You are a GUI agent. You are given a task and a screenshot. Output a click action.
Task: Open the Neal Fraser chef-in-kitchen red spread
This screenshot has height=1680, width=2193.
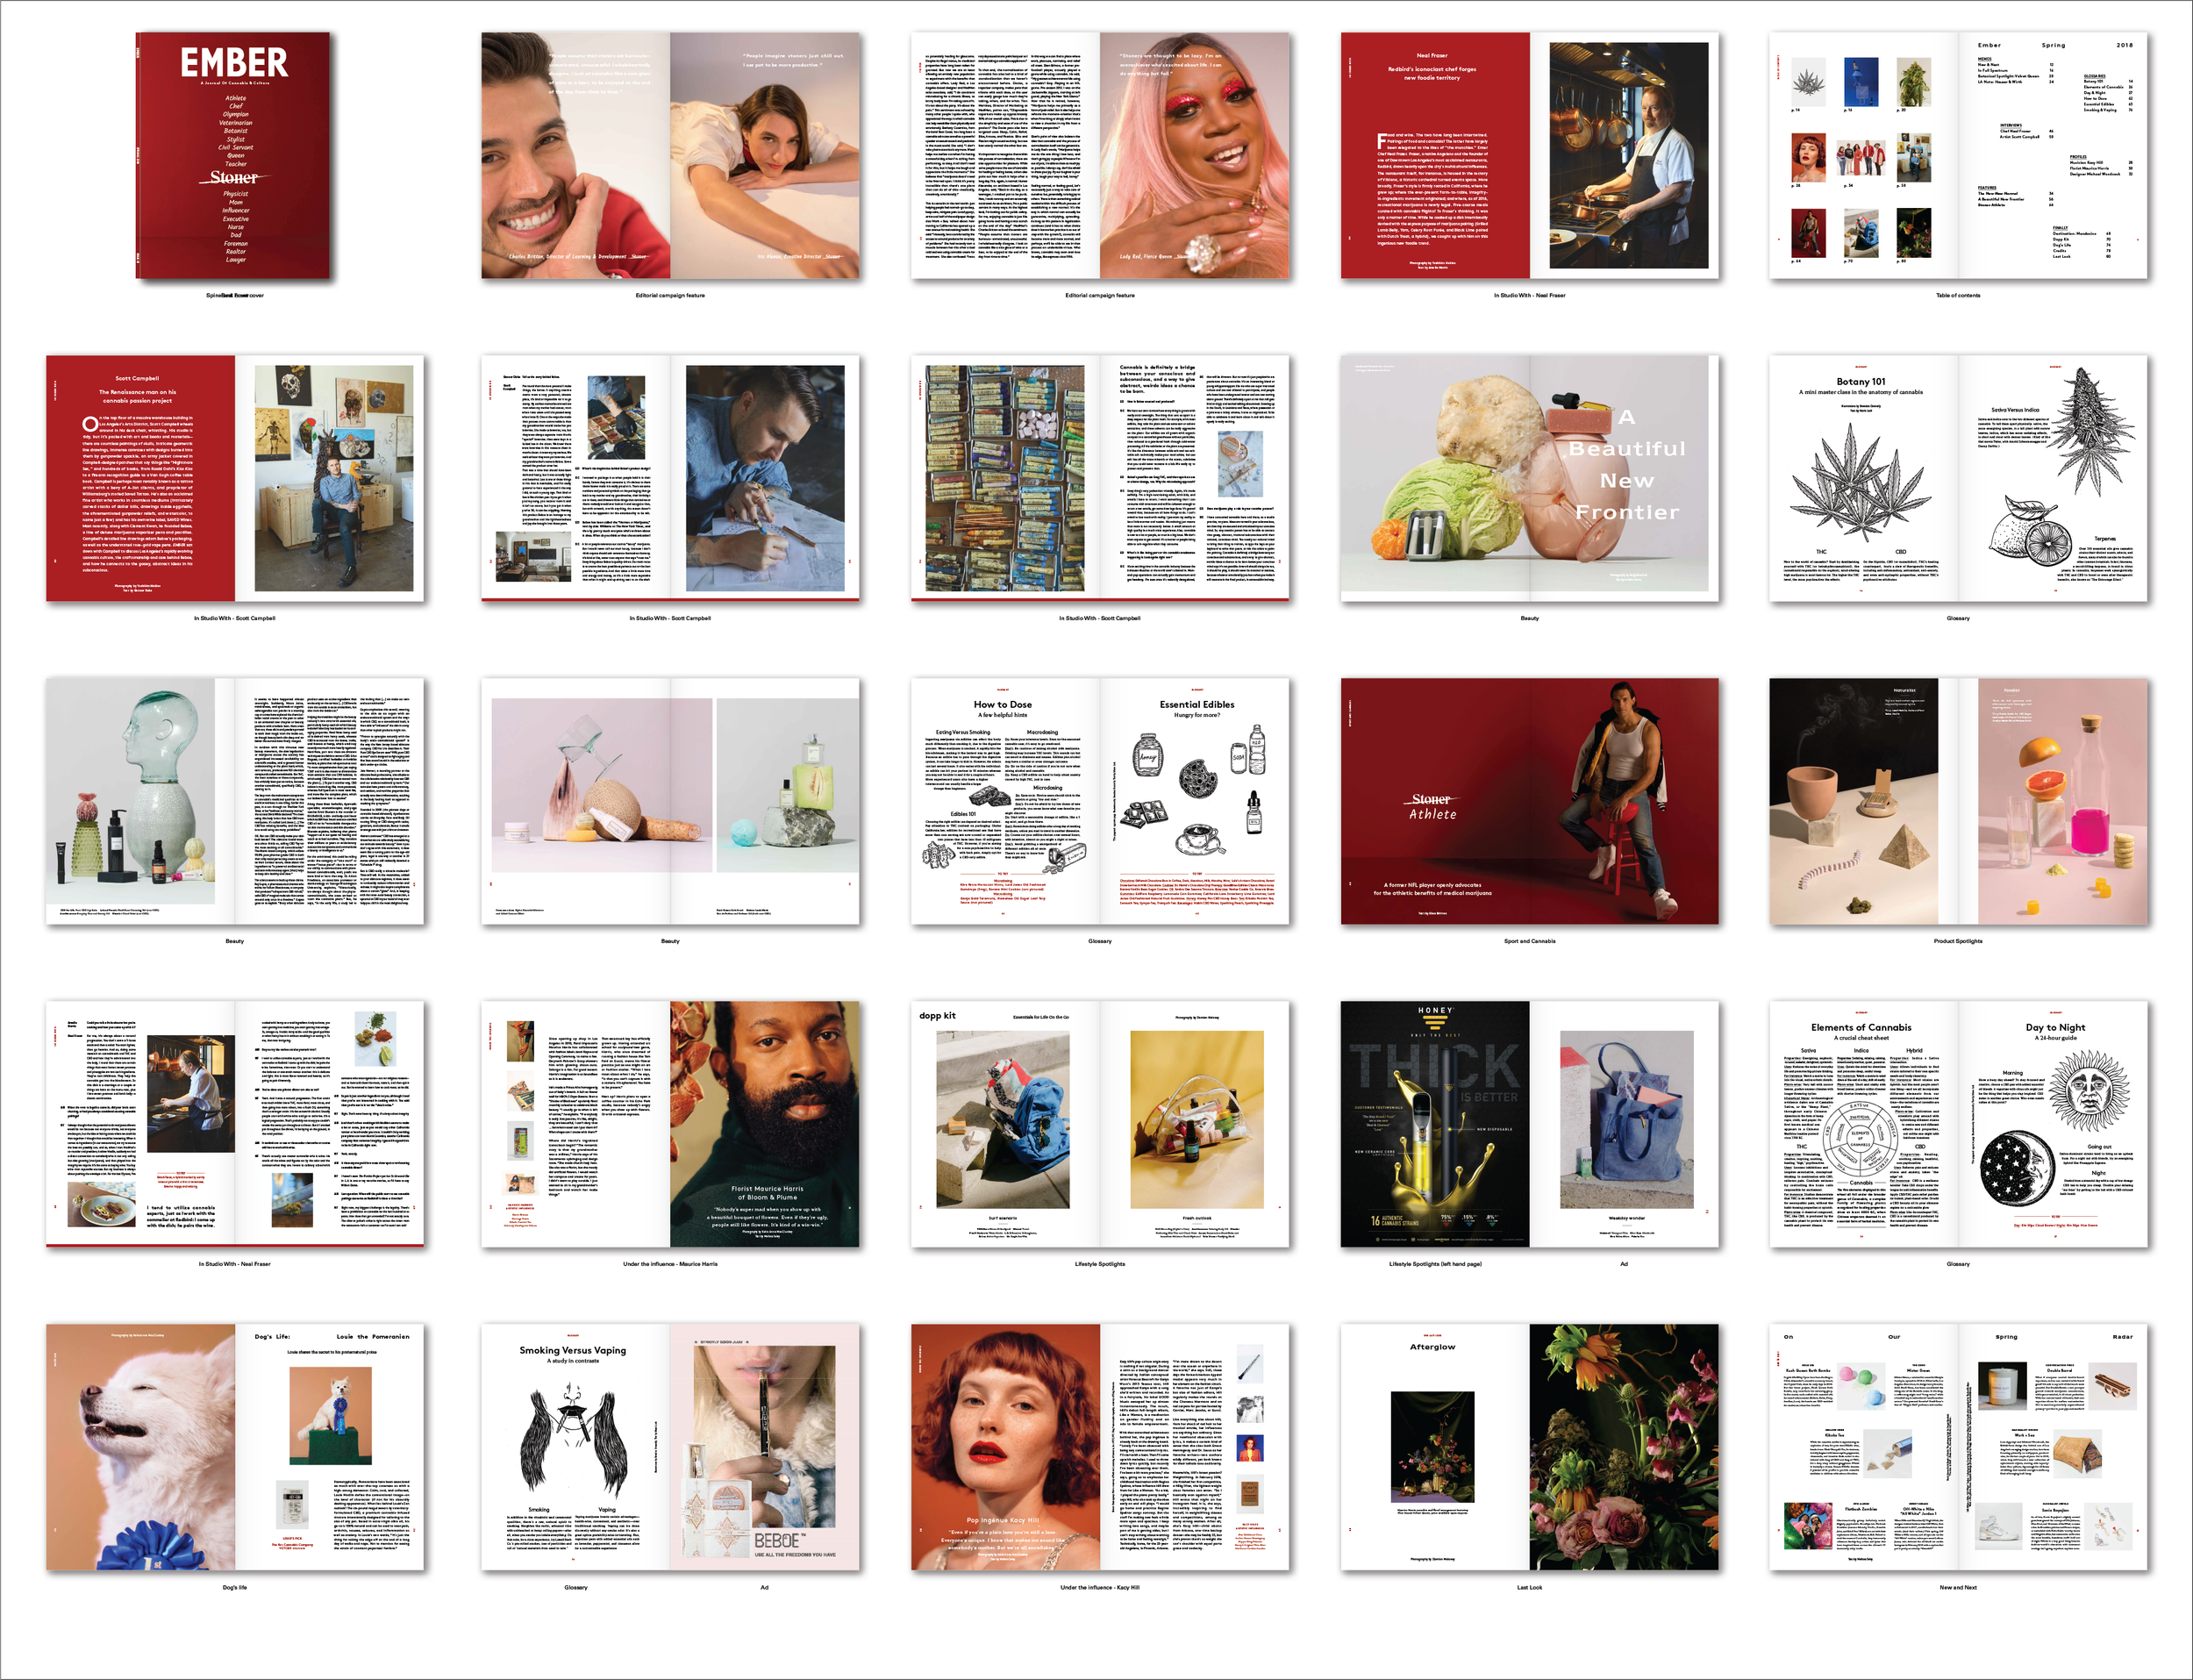coord(1529,155)
